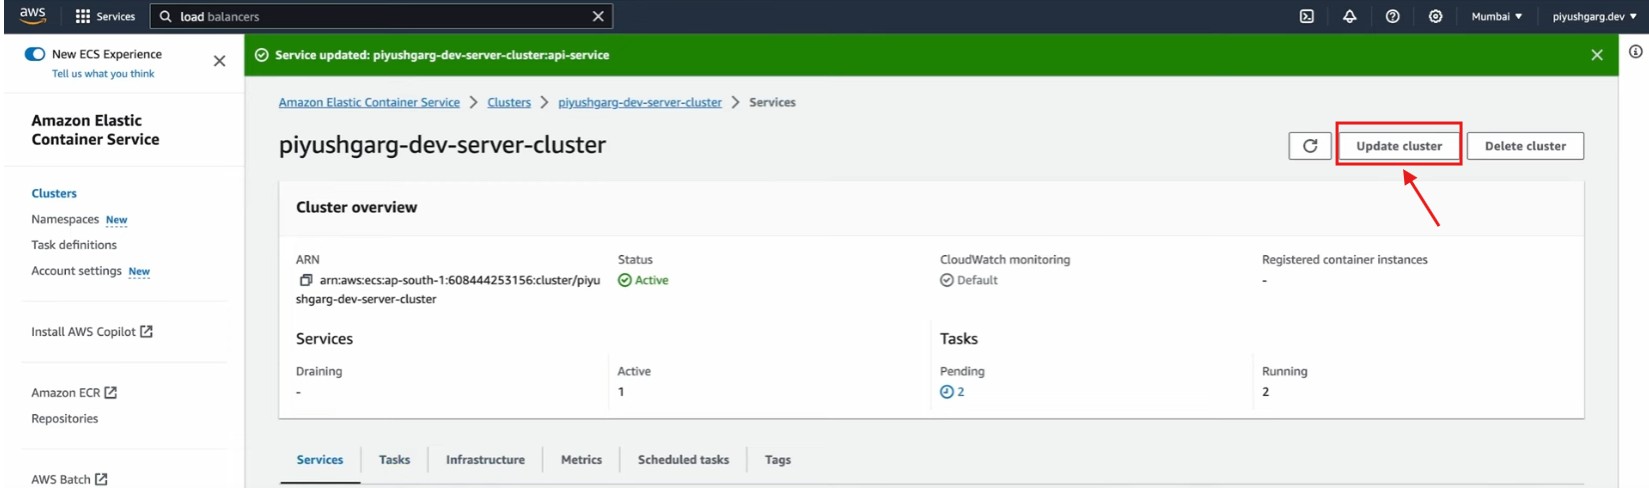Click the AWS logo home icon
This screenshot has height=488, width=1649.
pyautogui.click(x=32, y=15)
